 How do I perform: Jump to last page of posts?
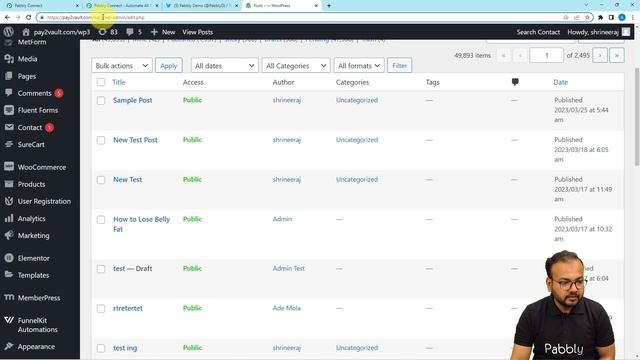click(x=617, y=55)
